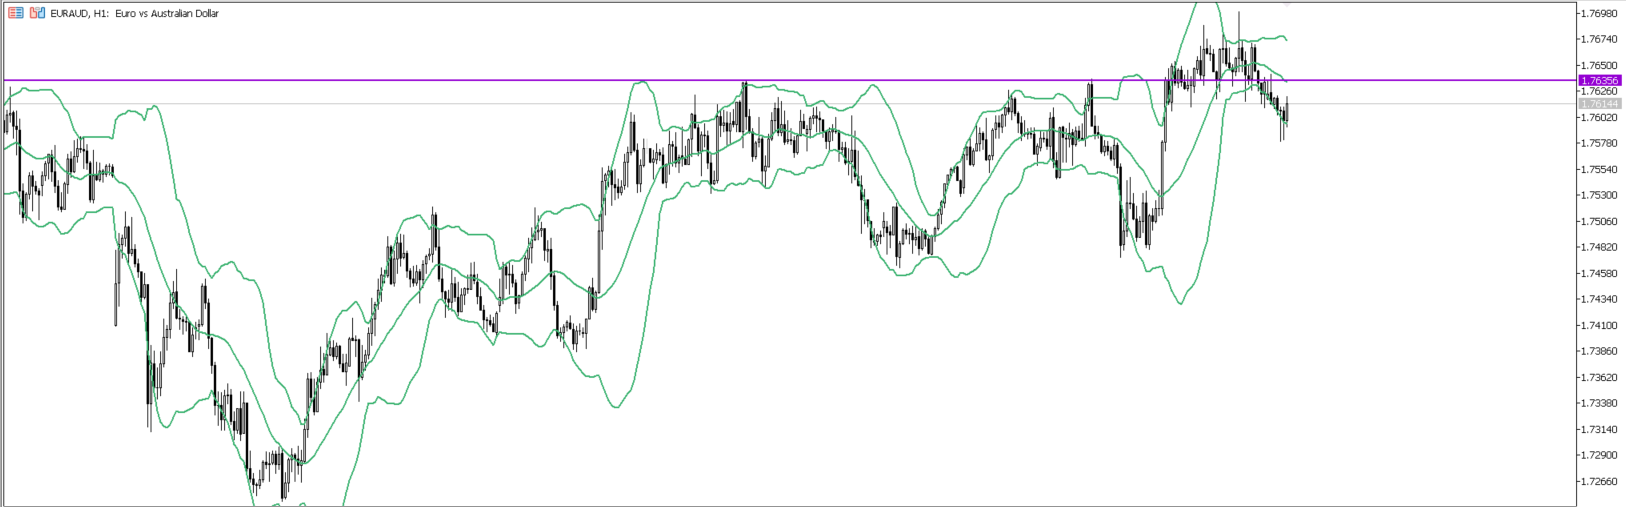Screen dimensions: 1626x507
Task: Click the purple 1.76356 price label
Action: click(1598, 80)
